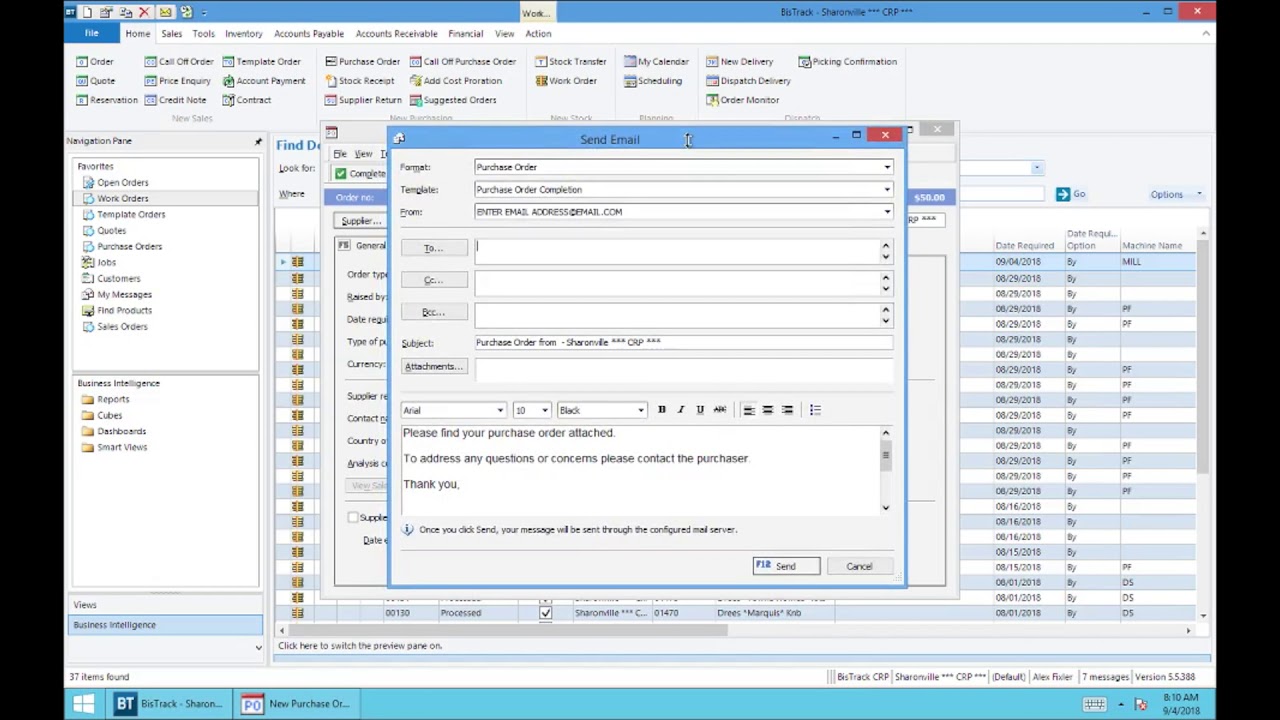
Task: Open Stock Receipt from ribbon
Action: (359, 81)
